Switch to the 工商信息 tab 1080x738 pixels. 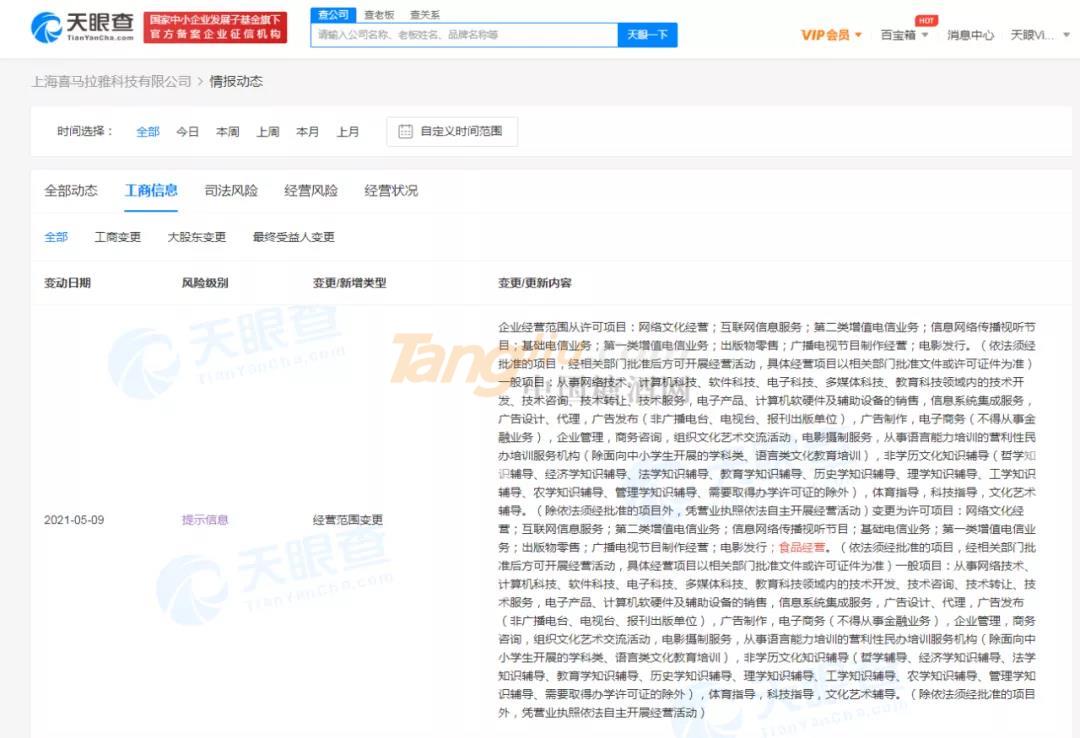click(x=151, y=190)
